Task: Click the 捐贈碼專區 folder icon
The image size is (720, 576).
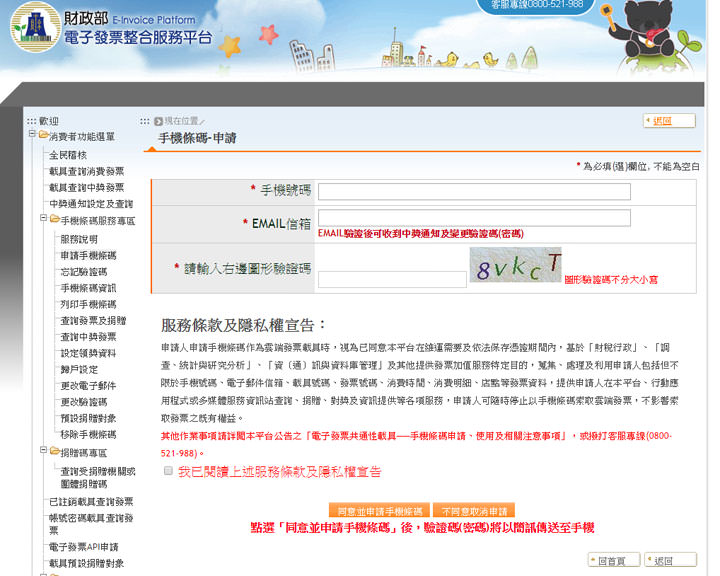Action: tap(54, 451)
